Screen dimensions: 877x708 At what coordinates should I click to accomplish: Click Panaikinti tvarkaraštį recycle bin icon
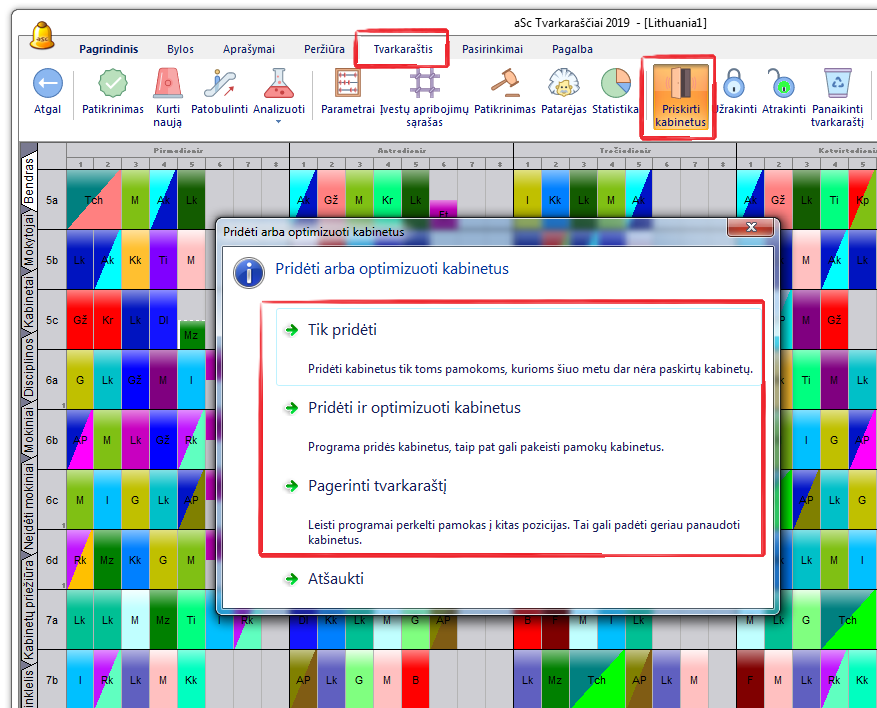(x=836, y=85)
